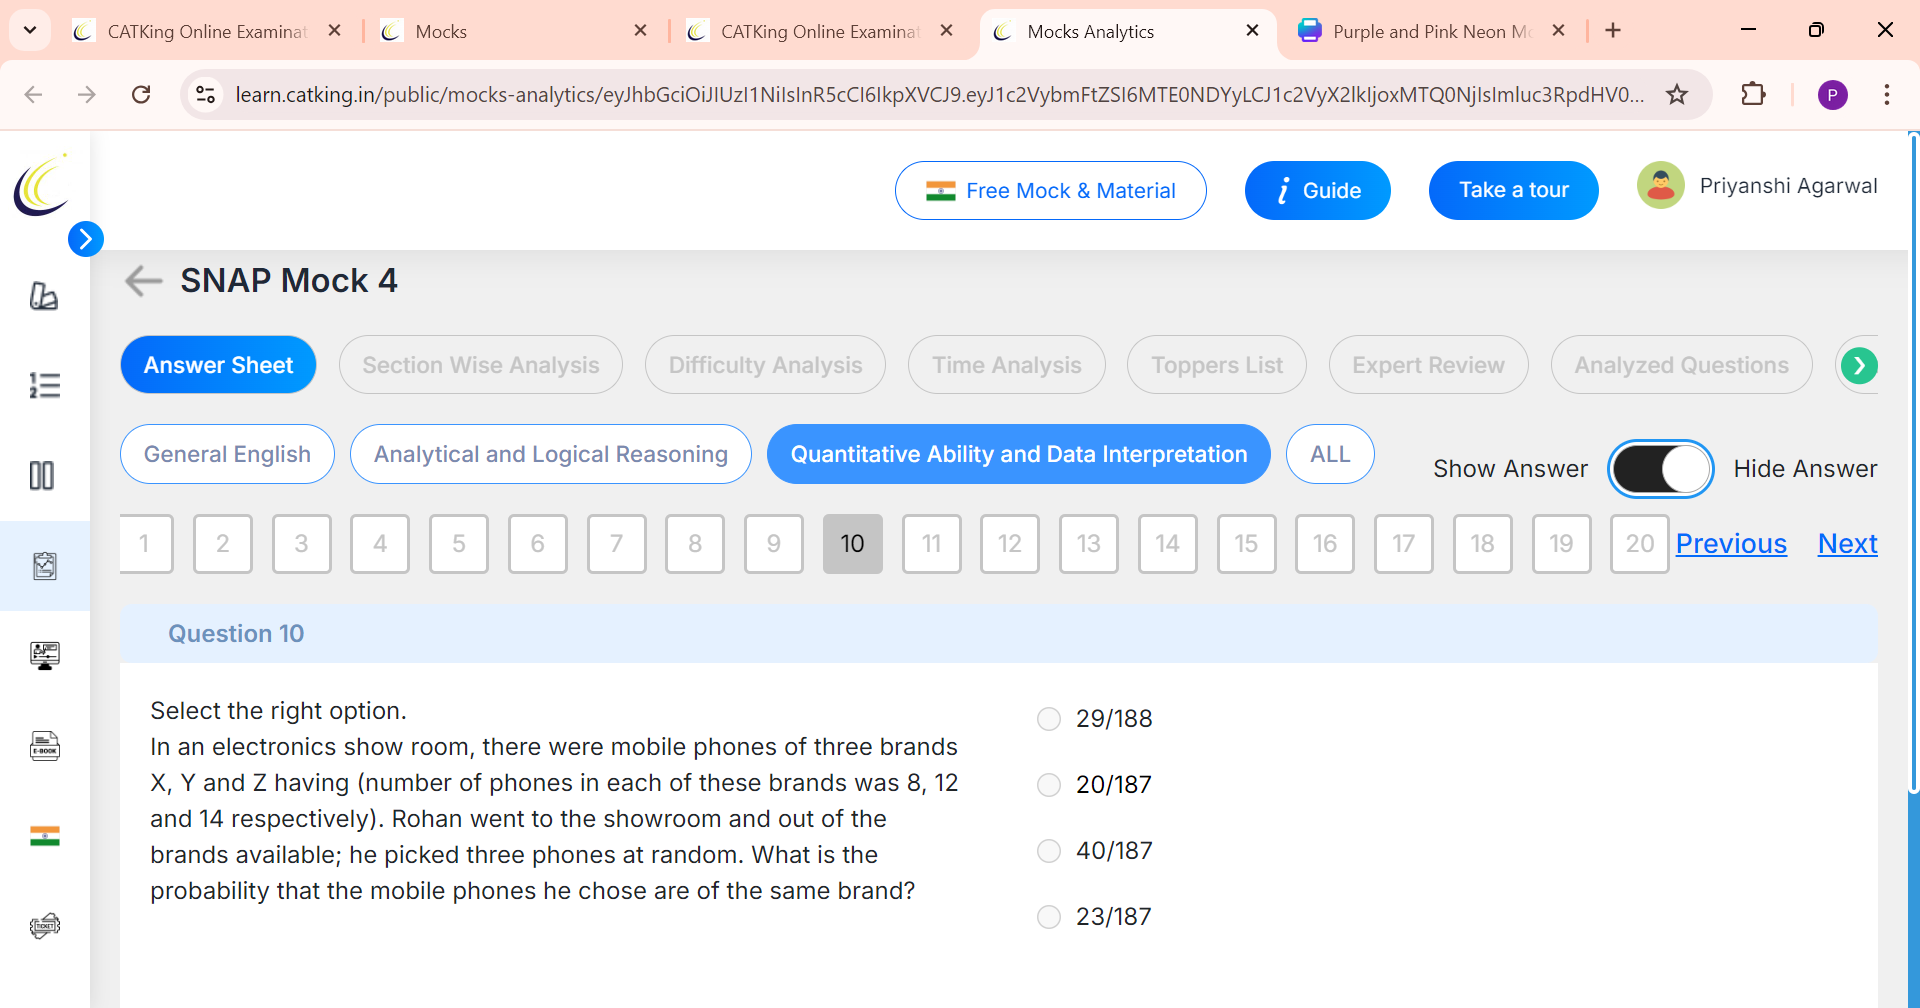Close the Mocks tab
Viewport: 1920px width, 1008px height.
641,31
